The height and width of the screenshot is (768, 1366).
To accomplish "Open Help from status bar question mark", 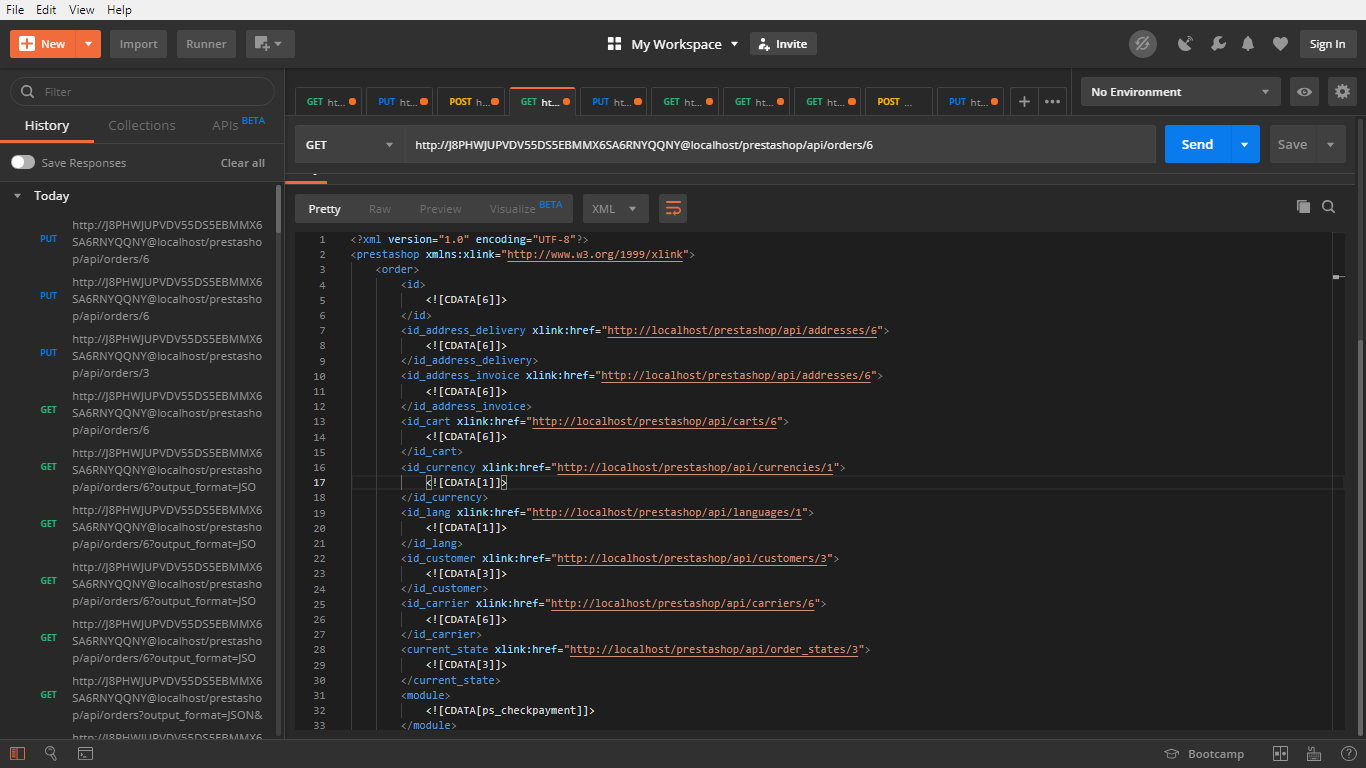I will click(1347, 753).
